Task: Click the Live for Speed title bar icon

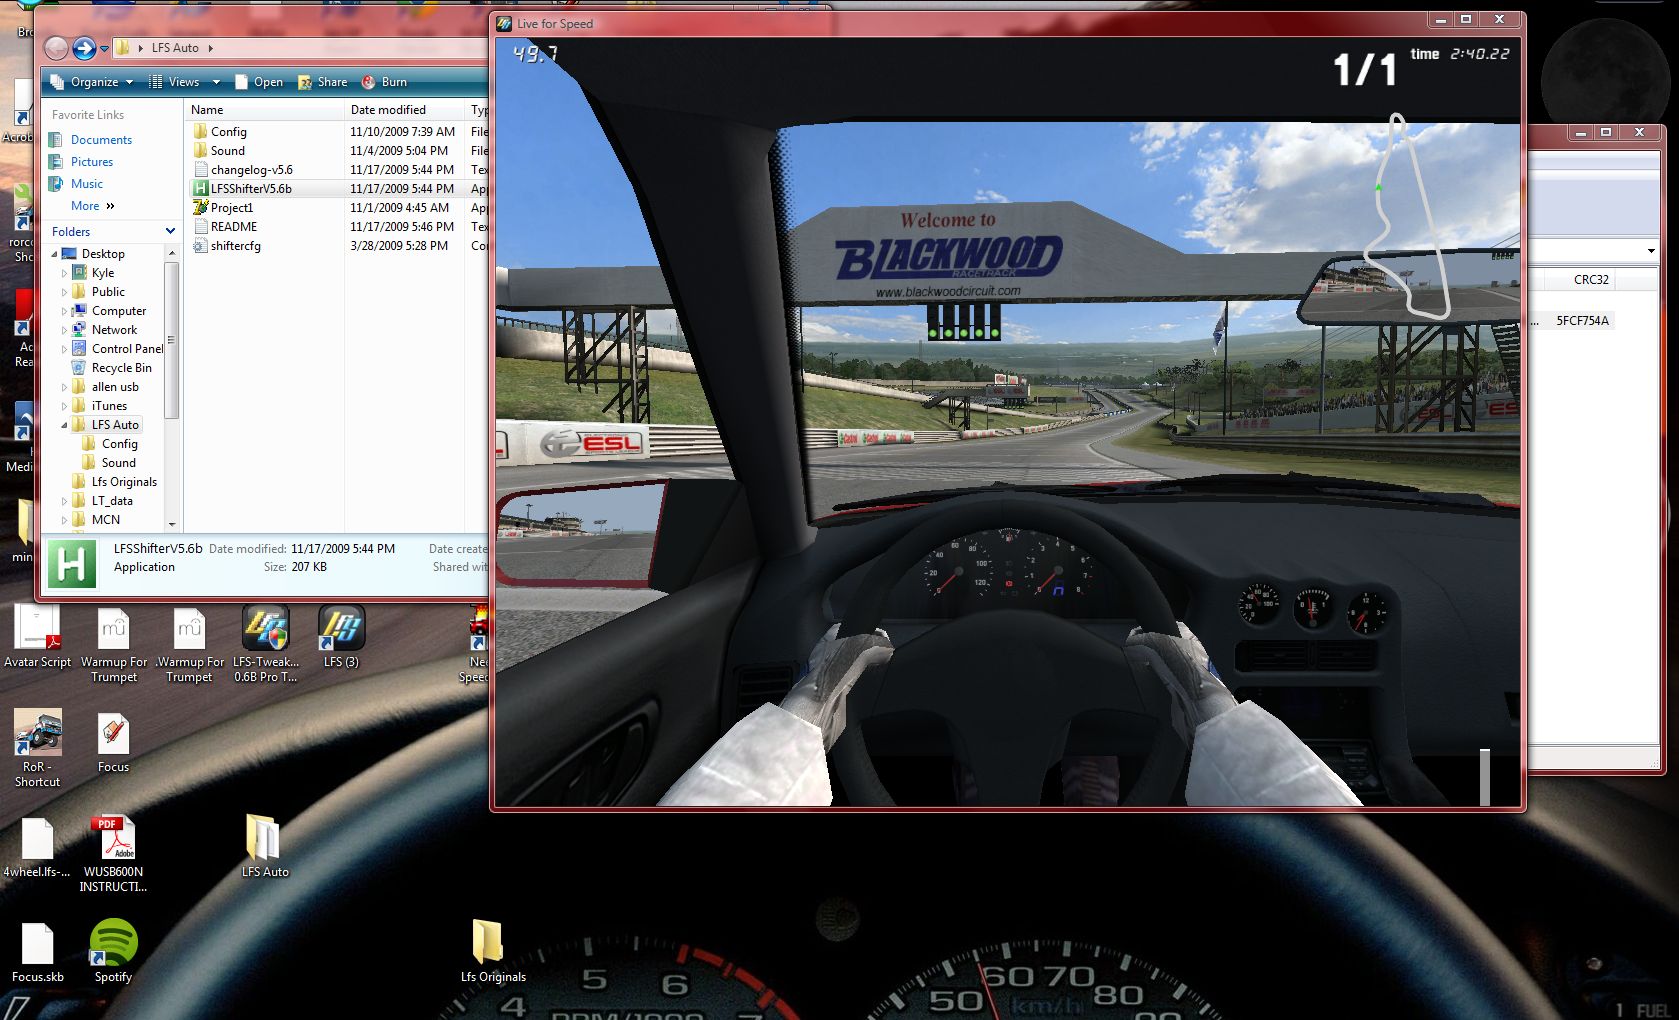Action: (x=505, y=24)
